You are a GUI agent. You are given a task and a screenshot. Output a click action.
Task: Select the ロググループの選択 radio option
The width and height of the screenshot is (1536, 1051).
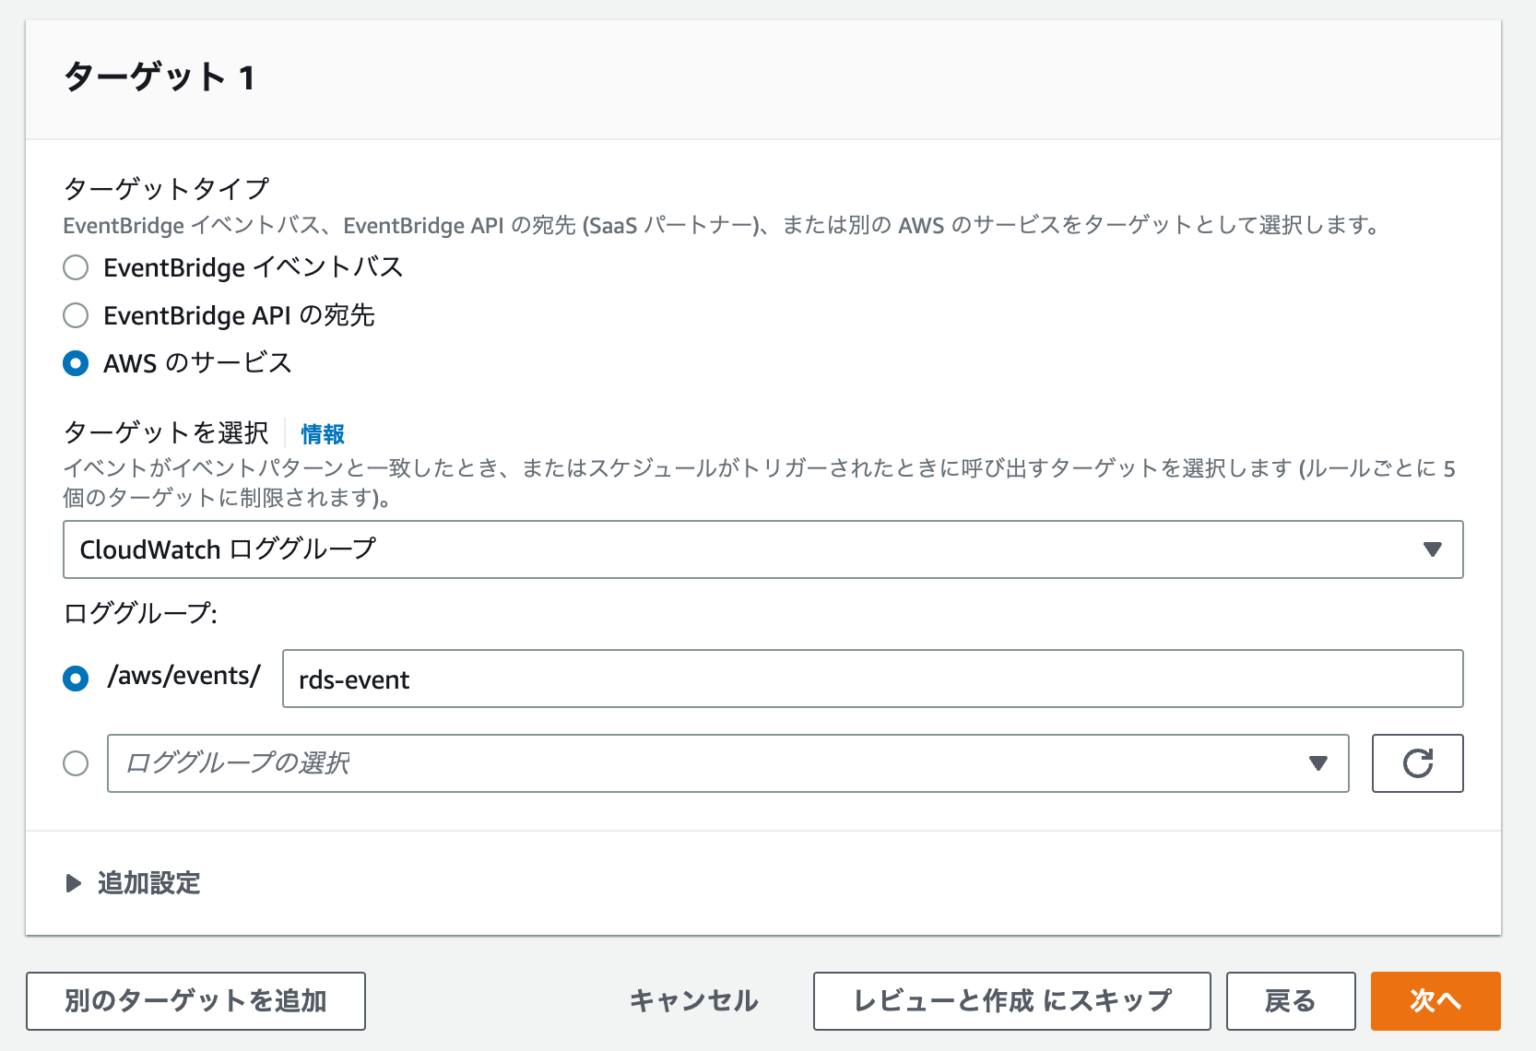click(x=75, y=763)
